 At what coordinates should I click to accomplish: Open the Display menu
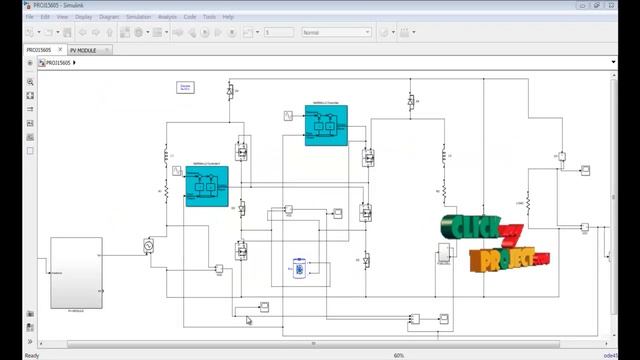click(84, 17)
